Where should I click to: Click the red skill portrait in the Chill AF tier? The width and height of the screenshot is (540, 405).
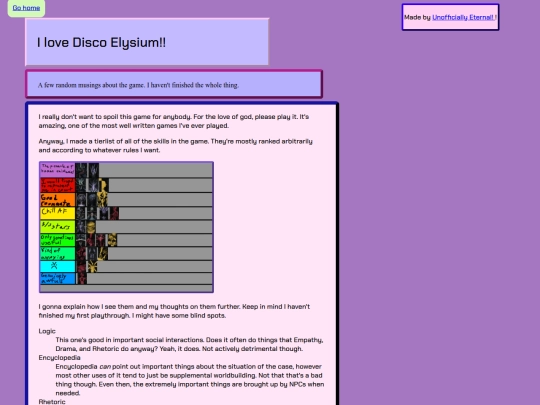pyautogui.click(x=115, y=213)
